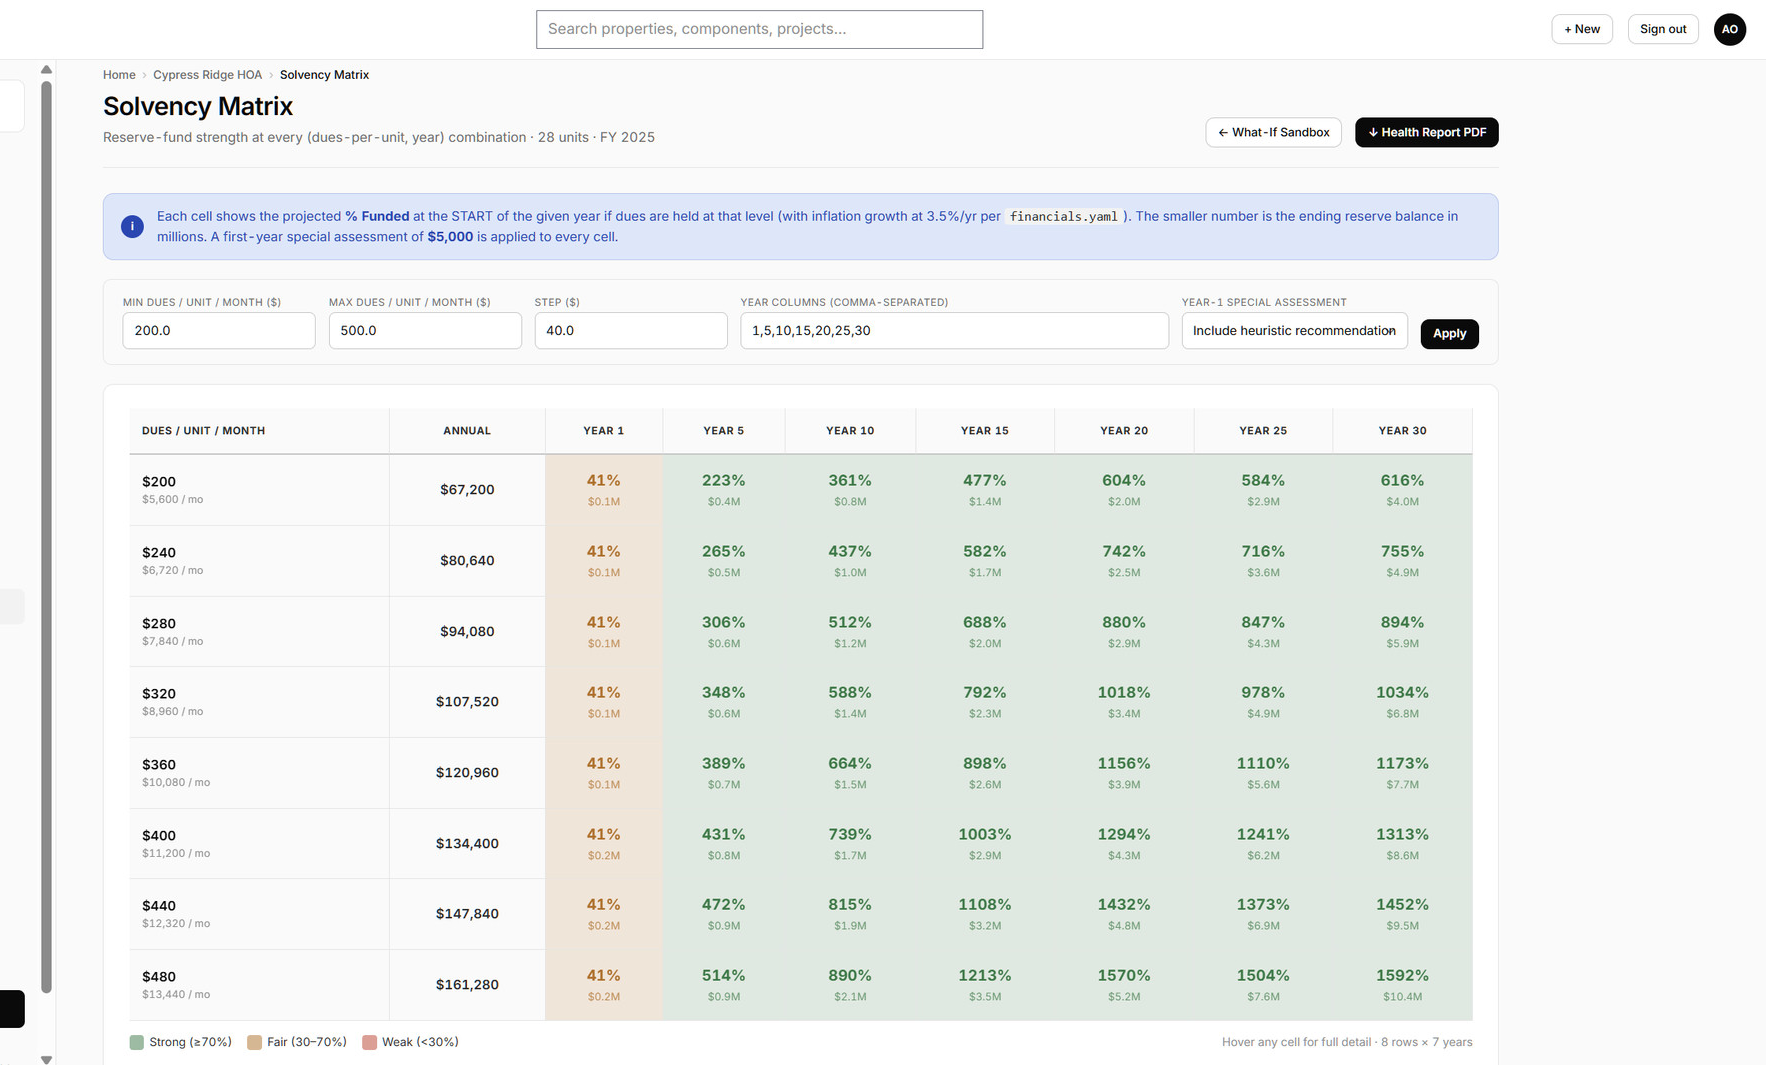Viewport: 1766px width, 1065px height.
Task: Open the AO user avatar
Action: tap(1729, 29)
